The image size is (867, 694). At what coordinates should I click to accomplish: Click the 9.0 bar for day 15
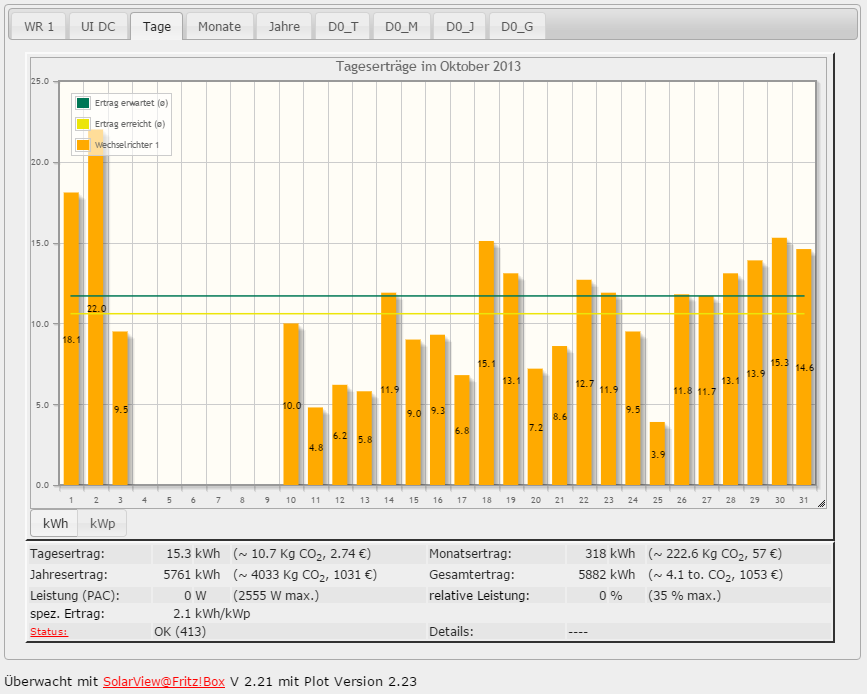[414, 413]
